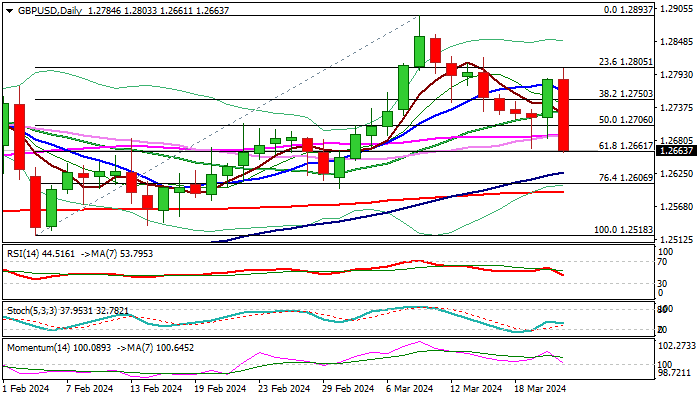The height and width of the screenshot is (400, 700).
Task: Click the 100.0 Fibonacci level label
Action: [x=624, y=229]
